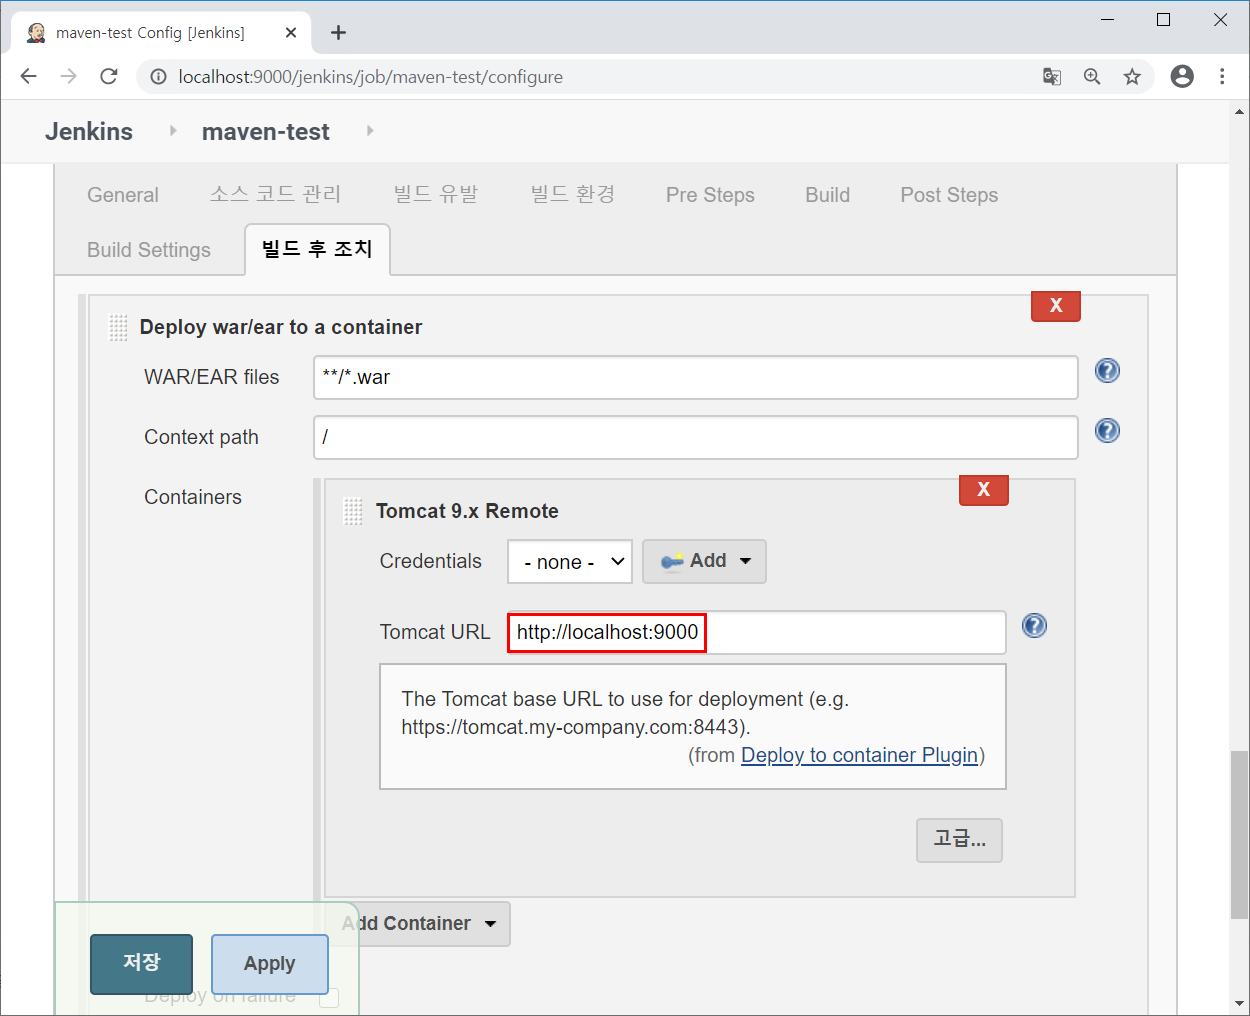The image size is (1250, 1016).
Task: Click the Context path input field
Action: tap(696, 437)
